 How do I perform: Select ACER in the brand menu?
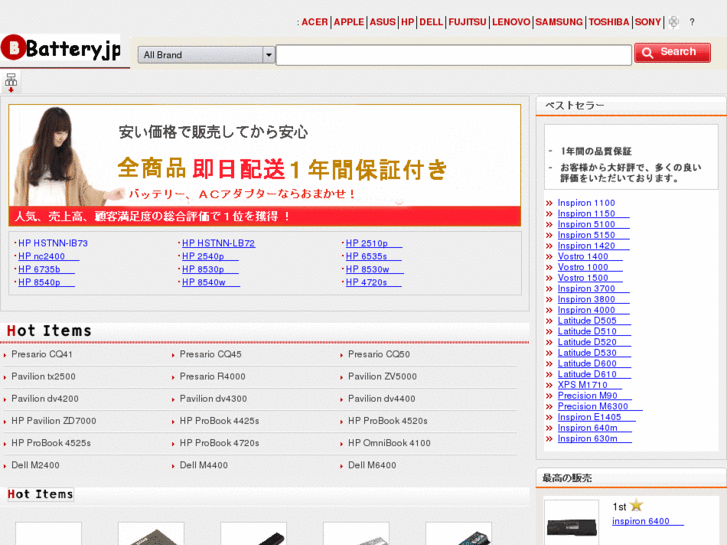point(314,22)
